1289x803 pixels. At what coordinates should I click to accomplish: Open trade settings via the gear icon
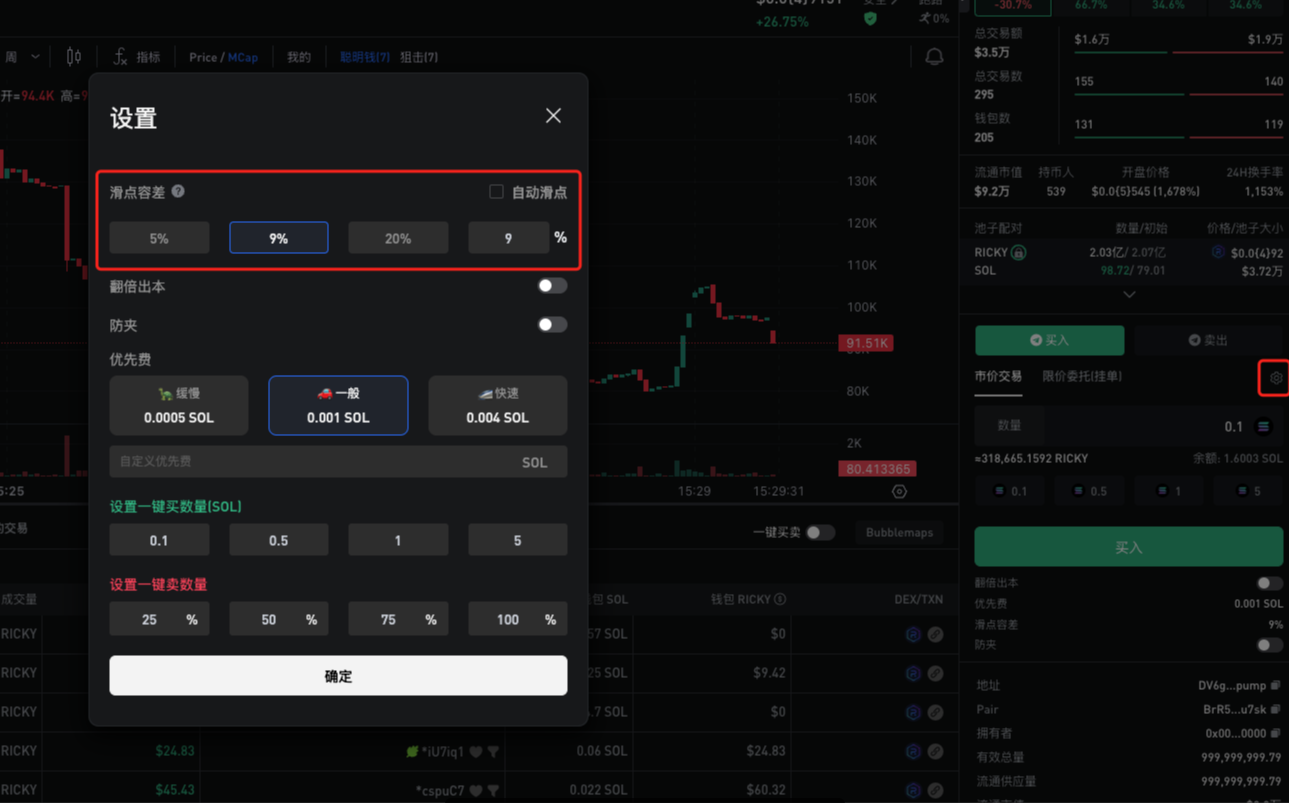click(x=1275, y=378)
